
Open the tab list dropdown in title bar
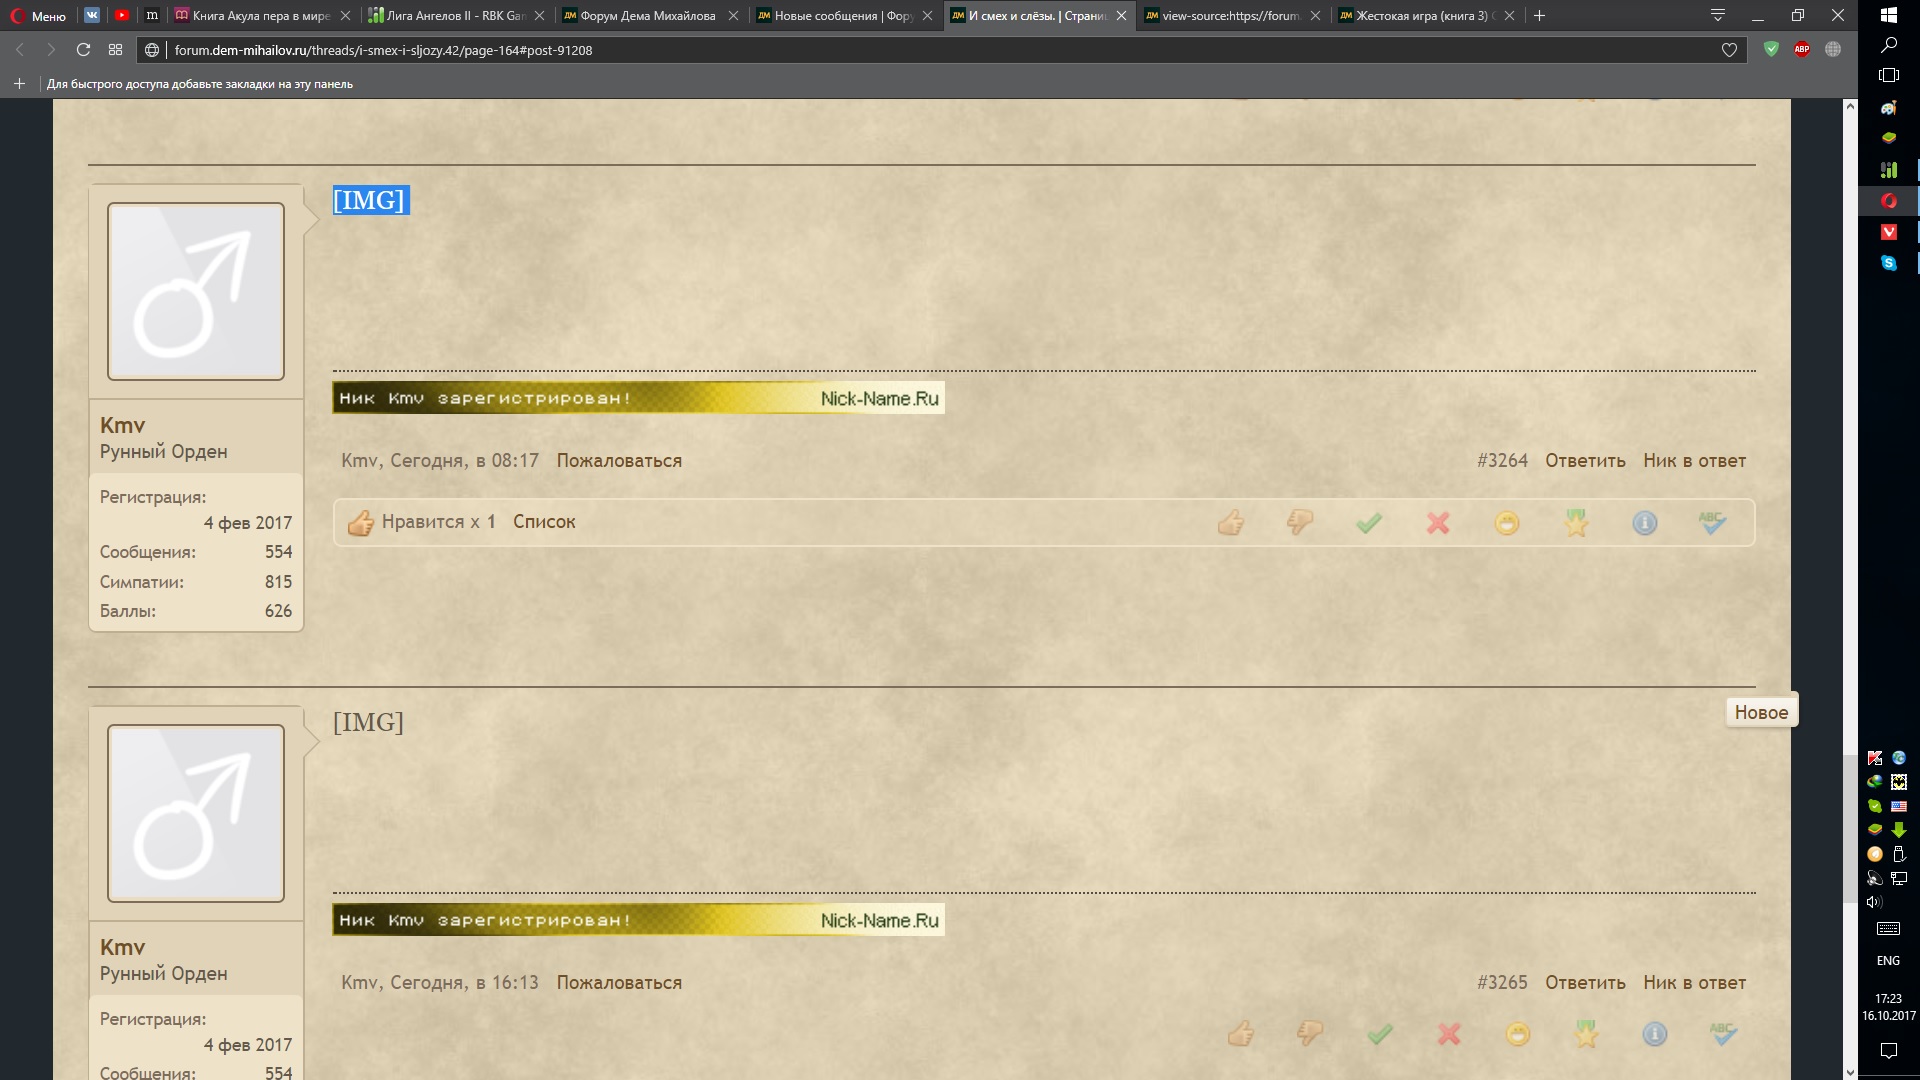[x=1717, y=15]
